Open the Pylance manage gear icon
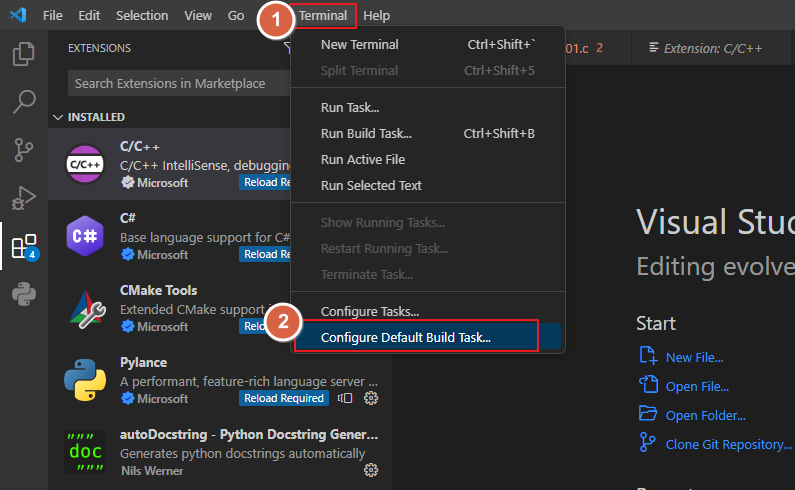 (x=371, y=398)
